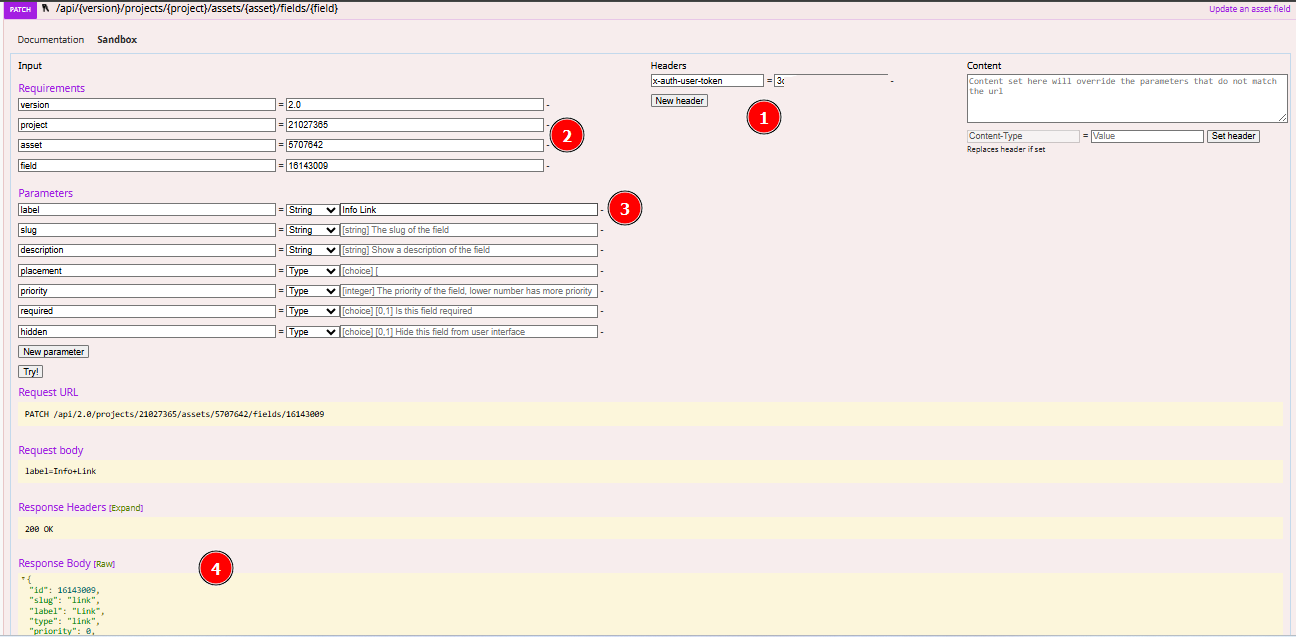Click the hidden parameter value field
The width and height of the screenshot is (1296, 637).
coord(469,332)
